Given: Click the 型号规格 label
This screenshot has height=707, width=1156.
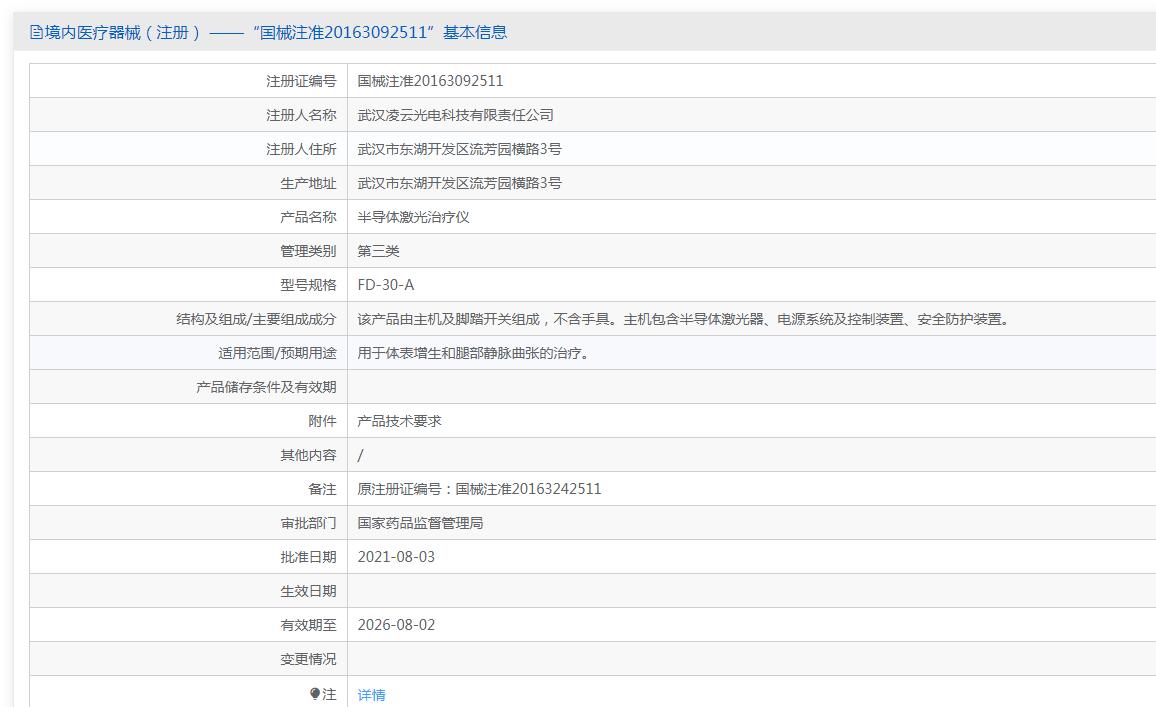Looking at the screenshot, I should click(x=308, y=285).
